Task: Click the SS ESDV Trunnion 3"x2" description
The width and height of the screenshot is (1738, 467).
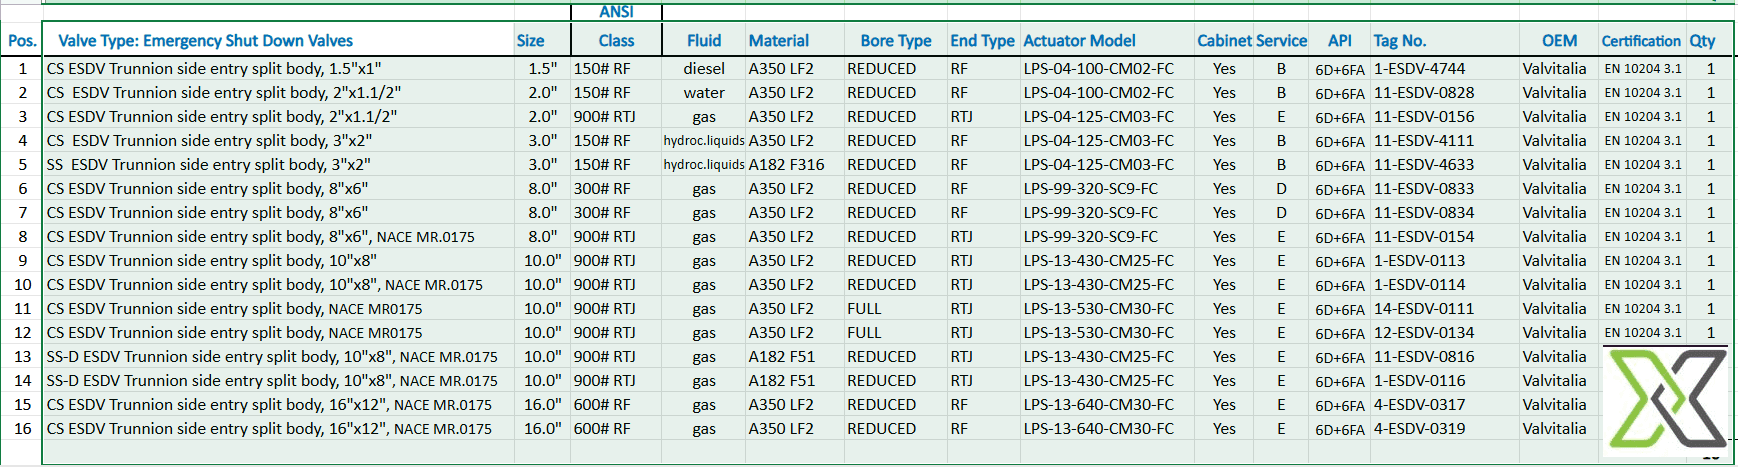Action: click(x=208, y=165)
